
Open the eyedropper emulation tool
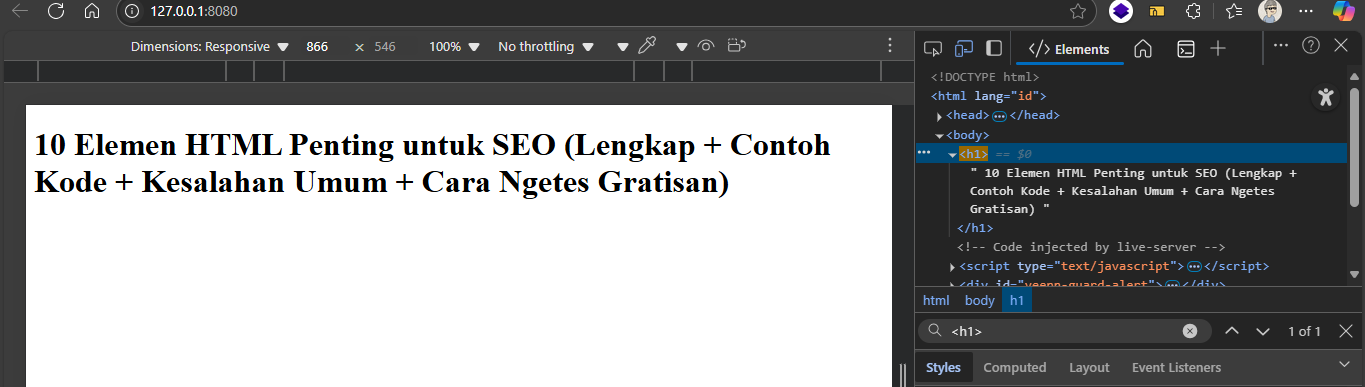coord(648,46)
